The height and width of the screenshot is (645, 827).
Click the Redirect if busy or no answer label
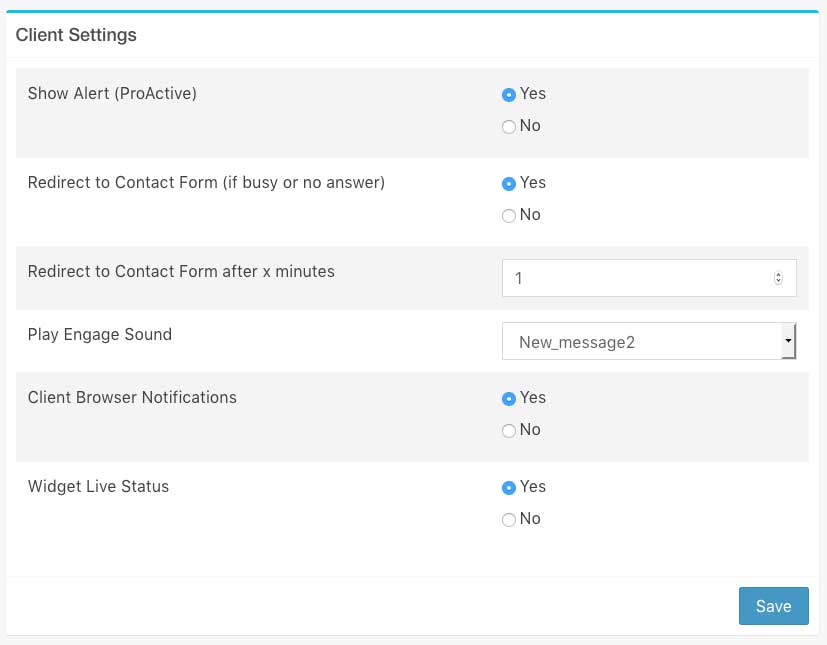[206, 183]
